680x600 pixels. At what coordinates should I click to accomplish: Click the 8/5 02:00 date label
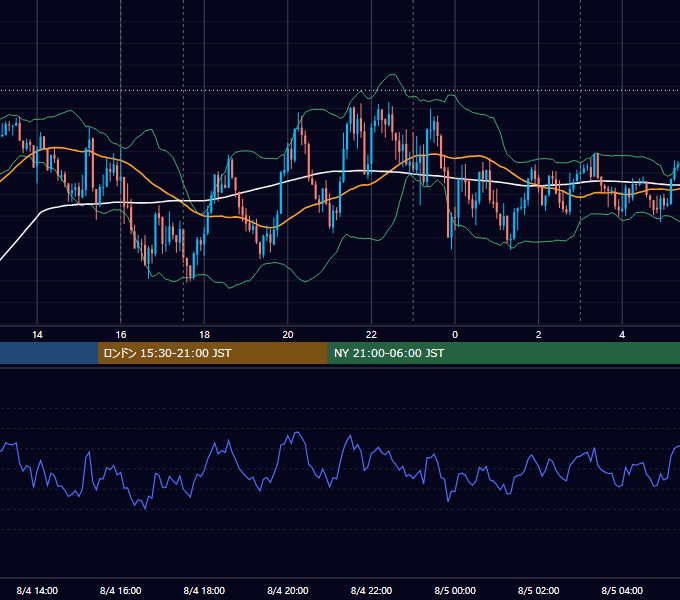[x=539, y=590]
